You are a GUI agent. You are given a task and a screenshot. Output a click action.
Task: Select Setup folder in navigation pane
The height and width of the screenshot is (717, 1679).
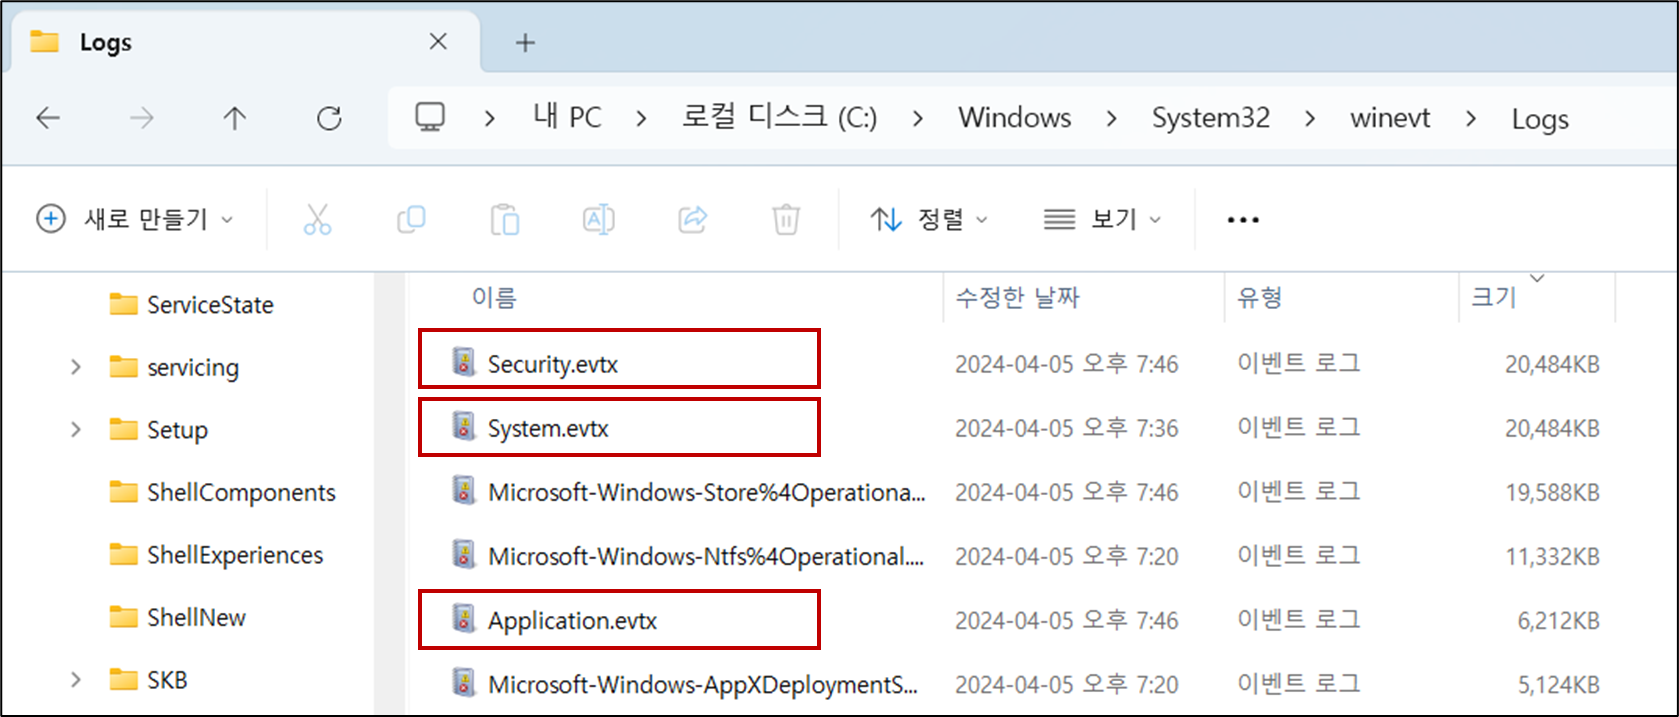pos(177,430)
